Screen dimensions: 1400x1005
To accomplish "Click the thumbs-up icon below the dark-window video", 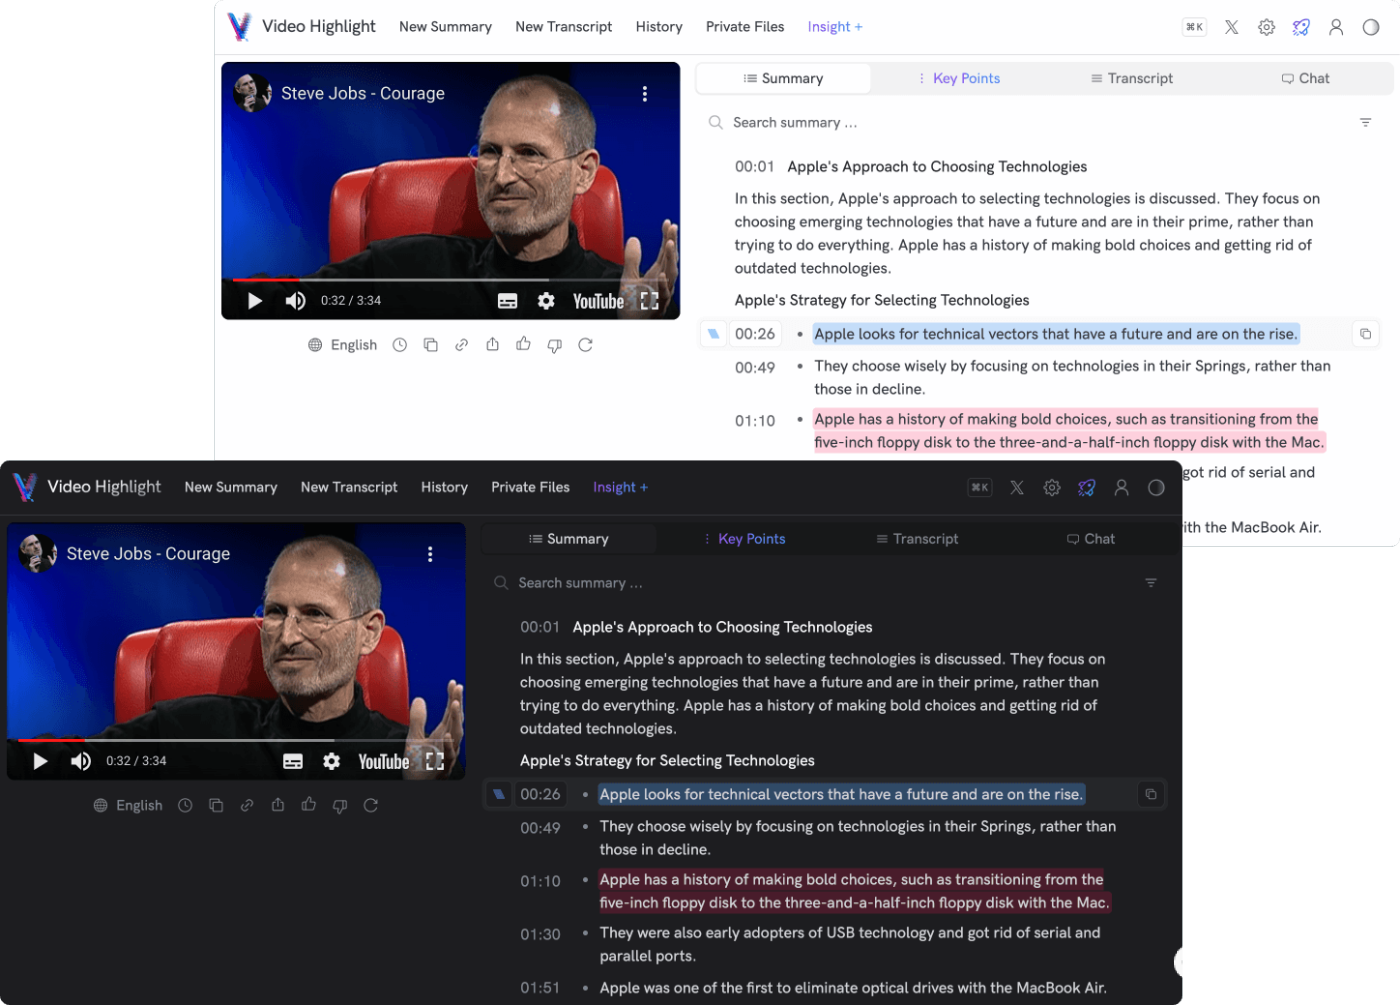I will pos(309,805).
